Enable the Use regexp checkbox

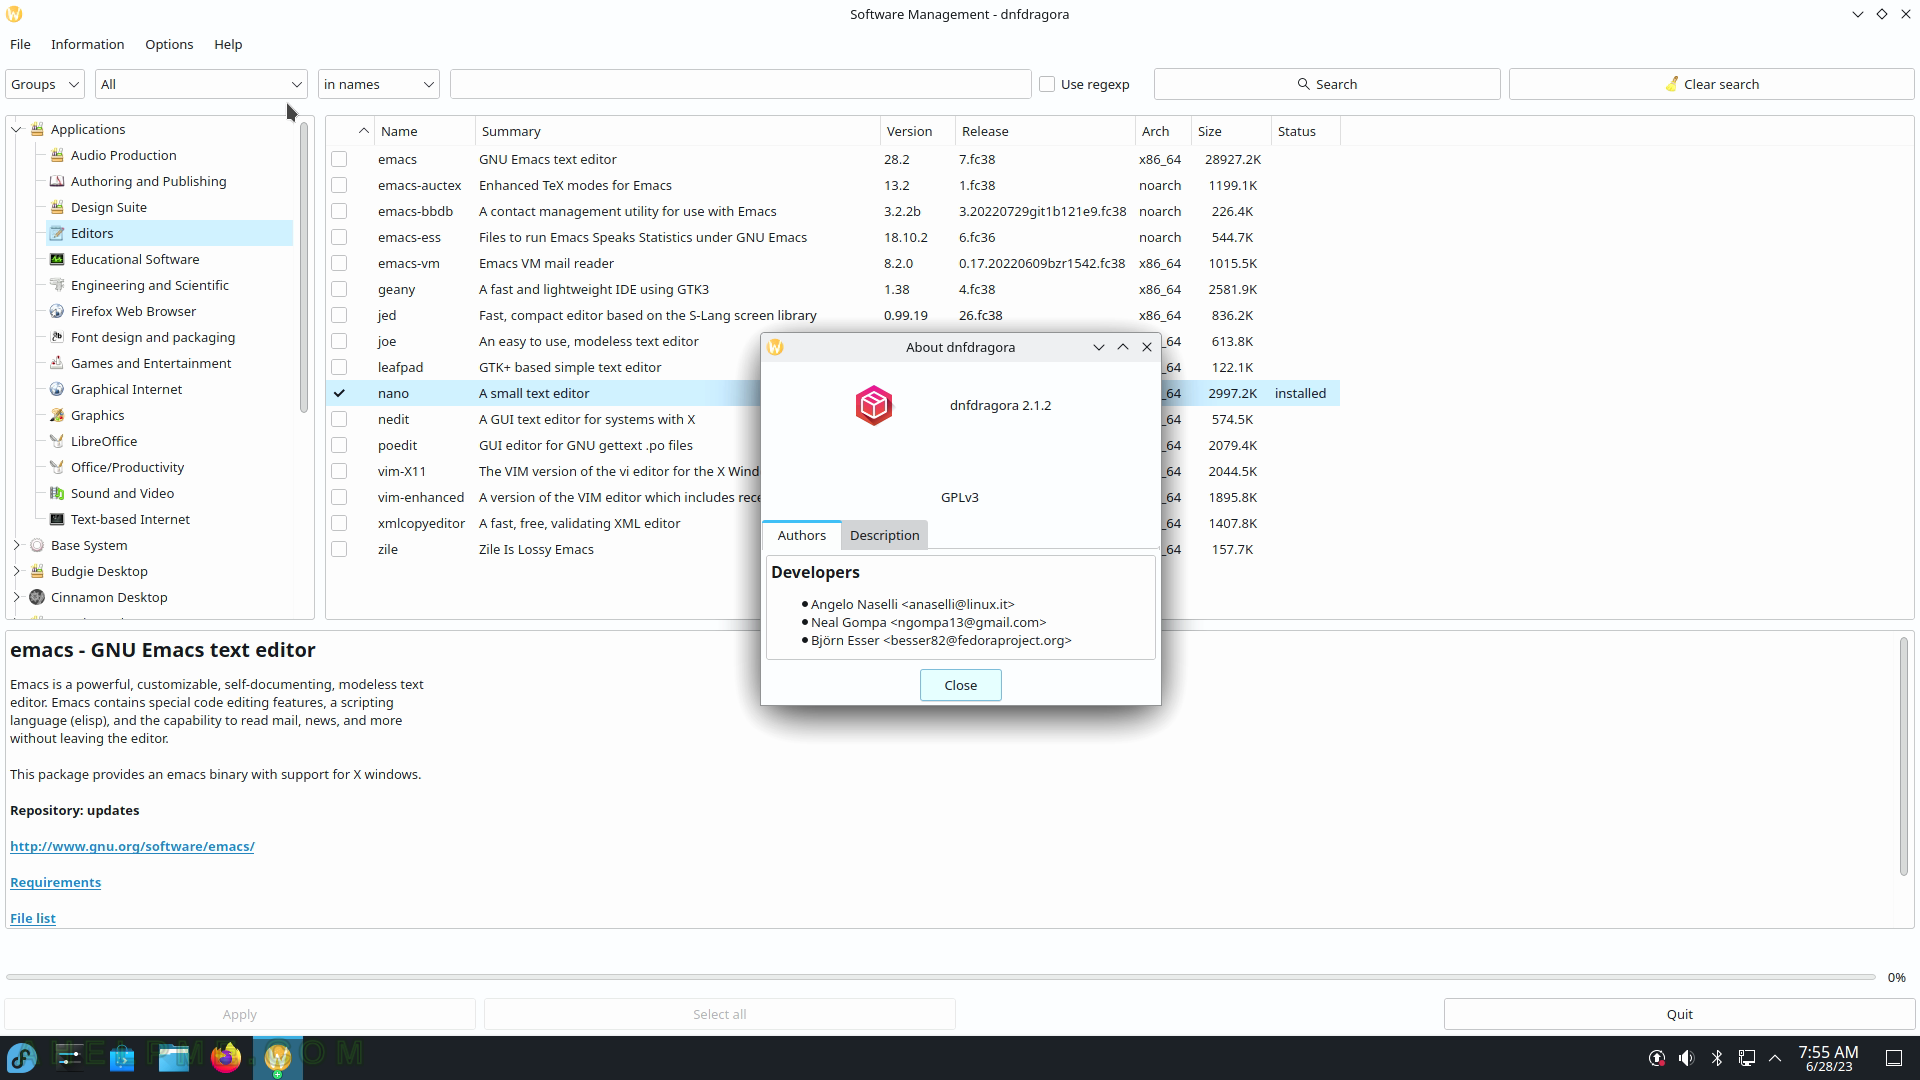[x=1047, y=84]
